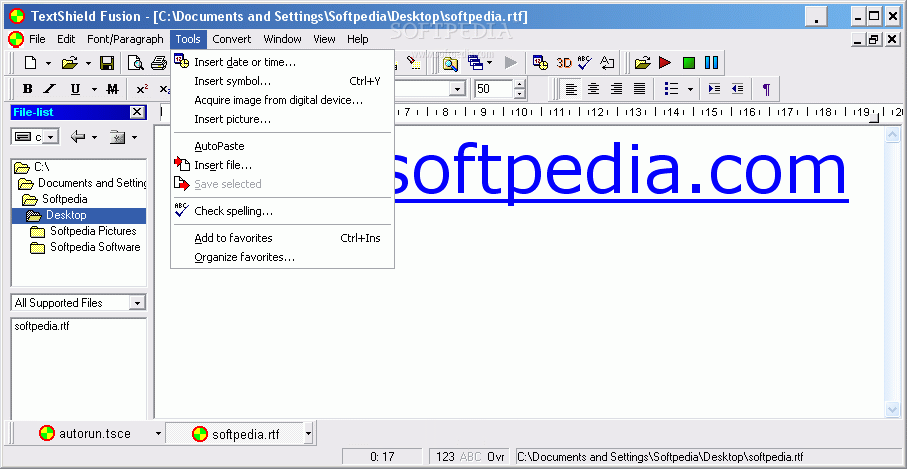
Task: Open a file with the folder toolbar icon
Action: pyautogui.click(x=70, y=62)
